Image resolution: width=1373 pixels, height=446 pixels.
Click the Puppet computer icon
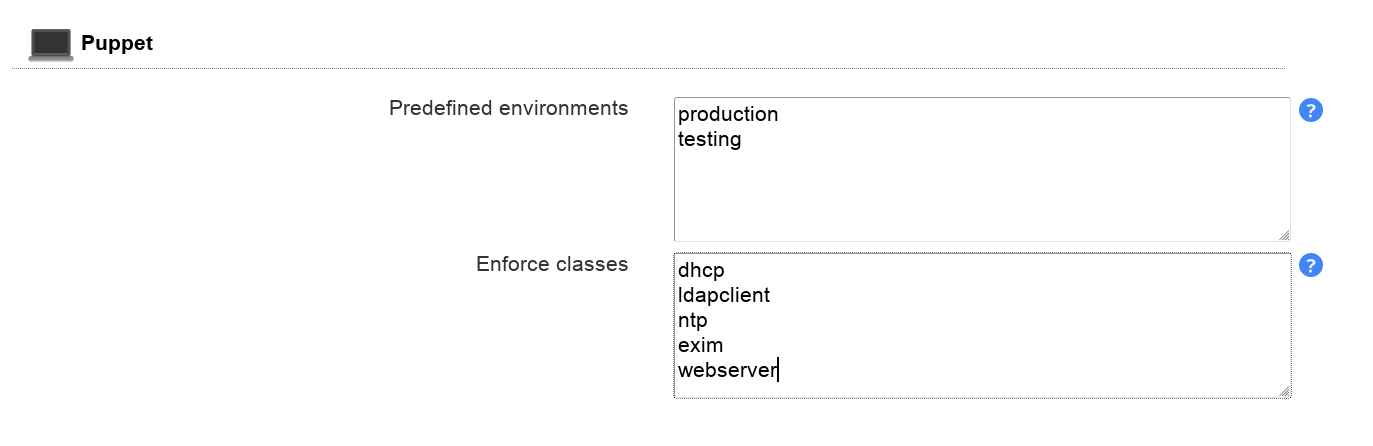click(50, 45)
